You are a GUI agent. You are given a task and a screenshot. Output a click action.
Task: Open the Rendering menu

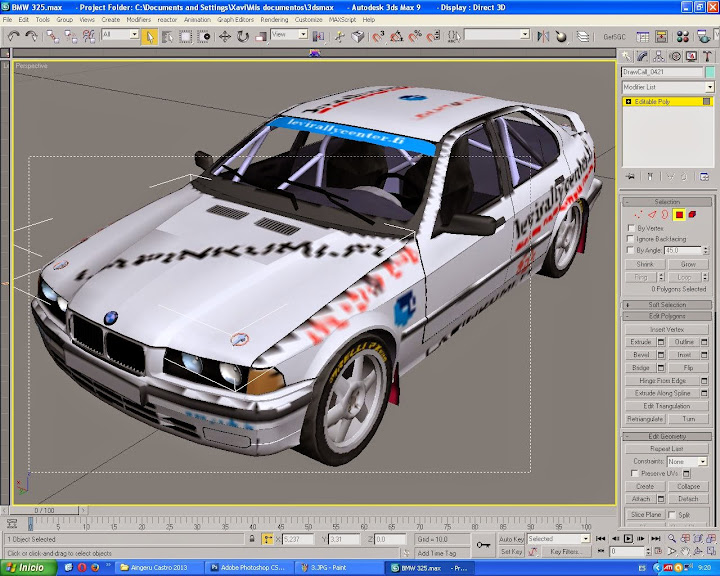(x=274, y=20)
